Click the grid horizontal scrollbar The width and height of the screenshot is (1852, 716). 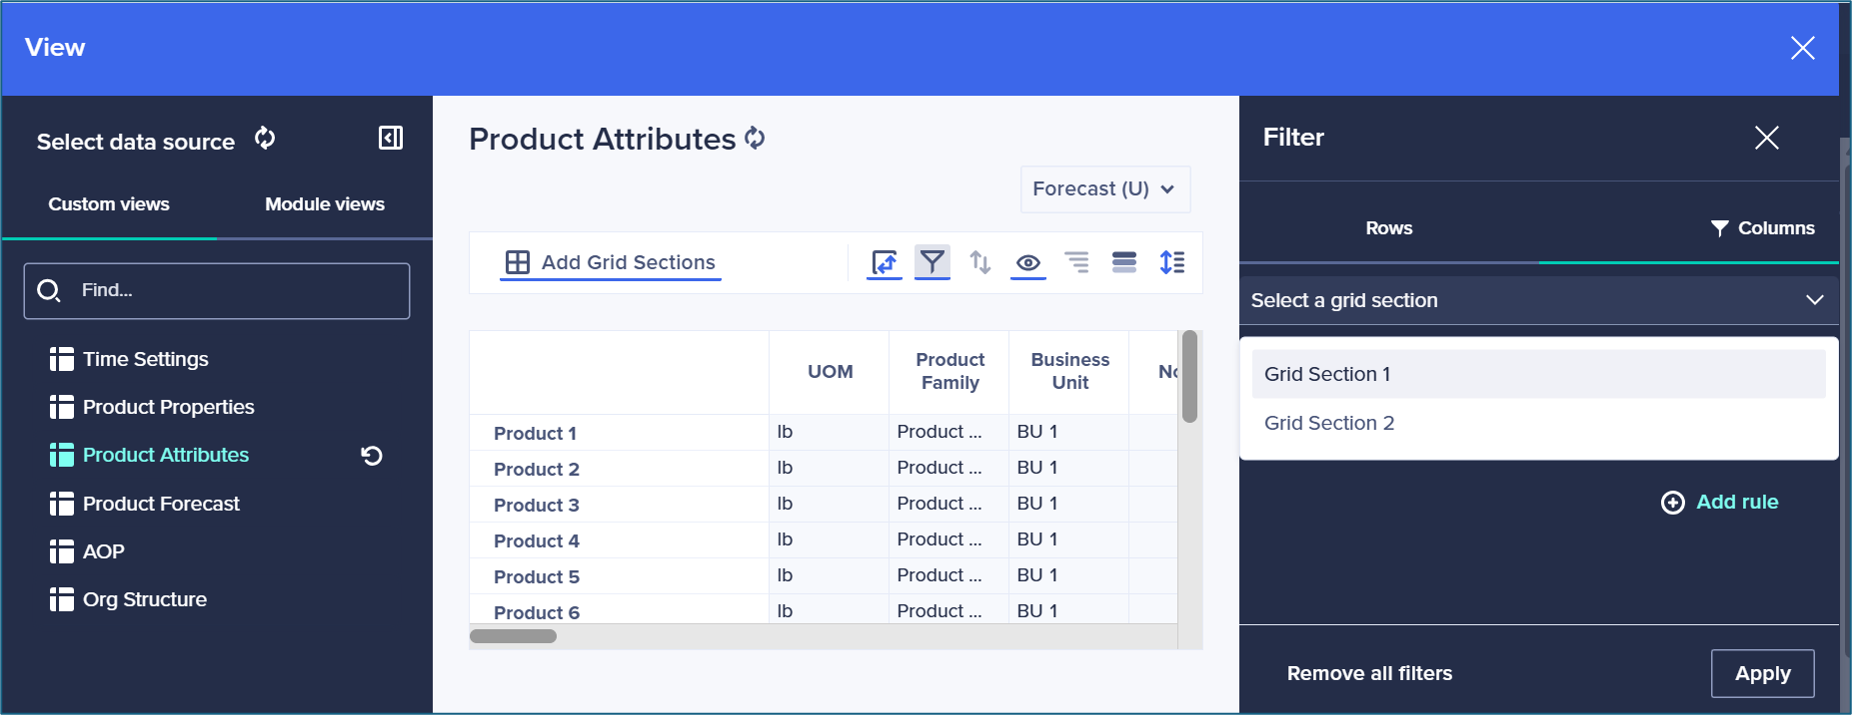click(x=513, y=636)
